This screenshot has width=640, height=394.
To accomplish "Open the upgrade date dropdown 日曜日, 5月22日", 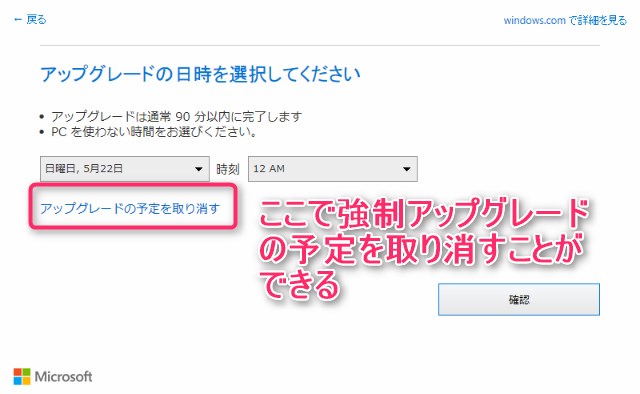I will (124, 169).
